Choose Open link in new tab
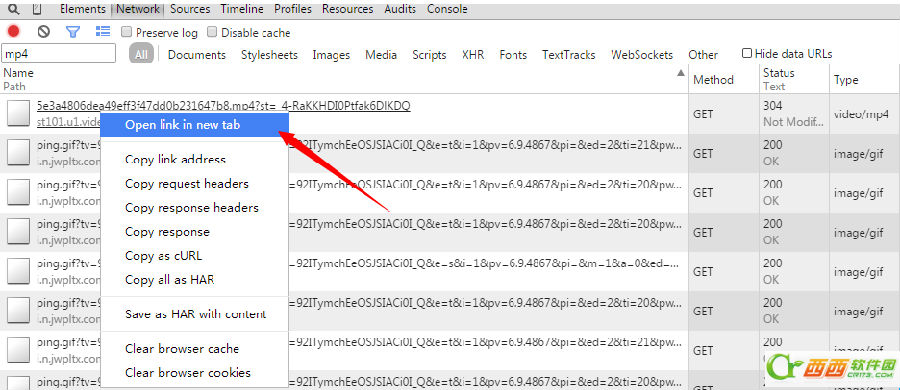This screenshot has width=900, height=390. pyautogui.click(x=194, y=125)
